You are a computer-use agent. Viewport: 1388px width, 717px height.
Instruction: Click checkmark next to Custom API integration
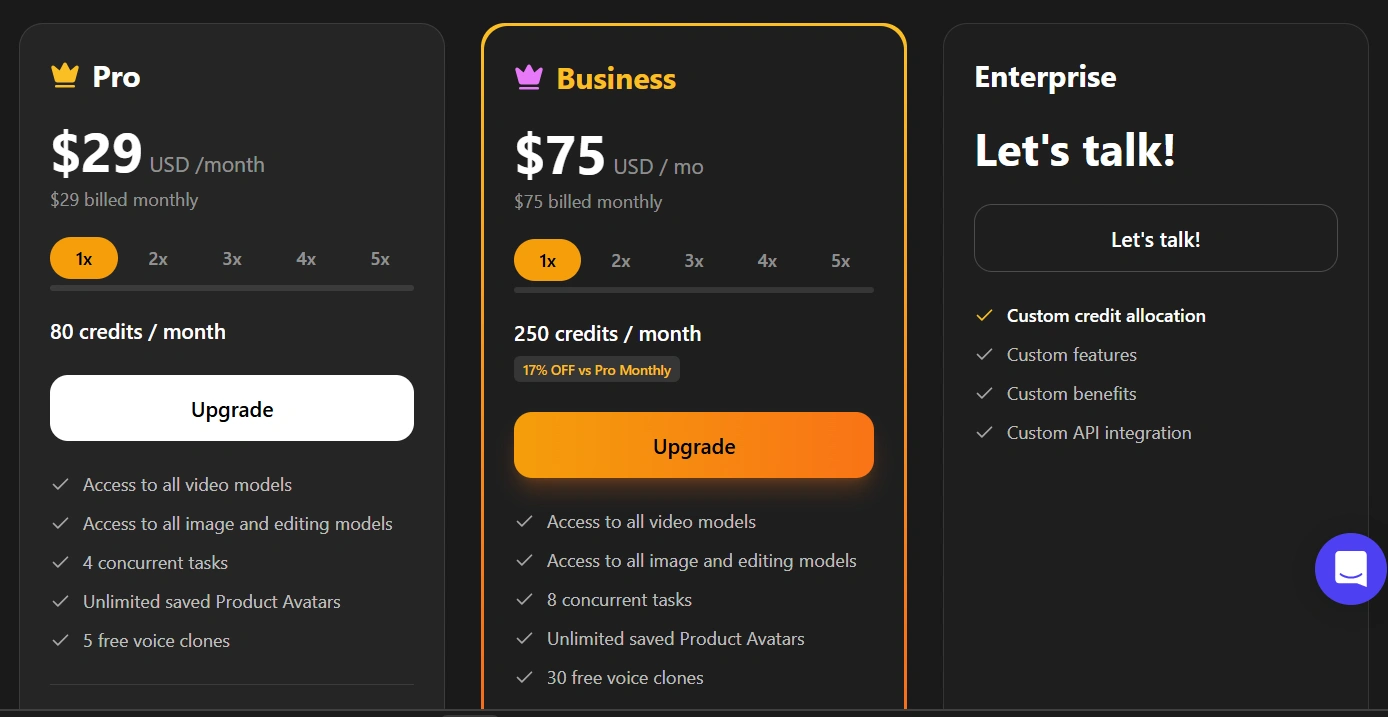click(985, 433)
